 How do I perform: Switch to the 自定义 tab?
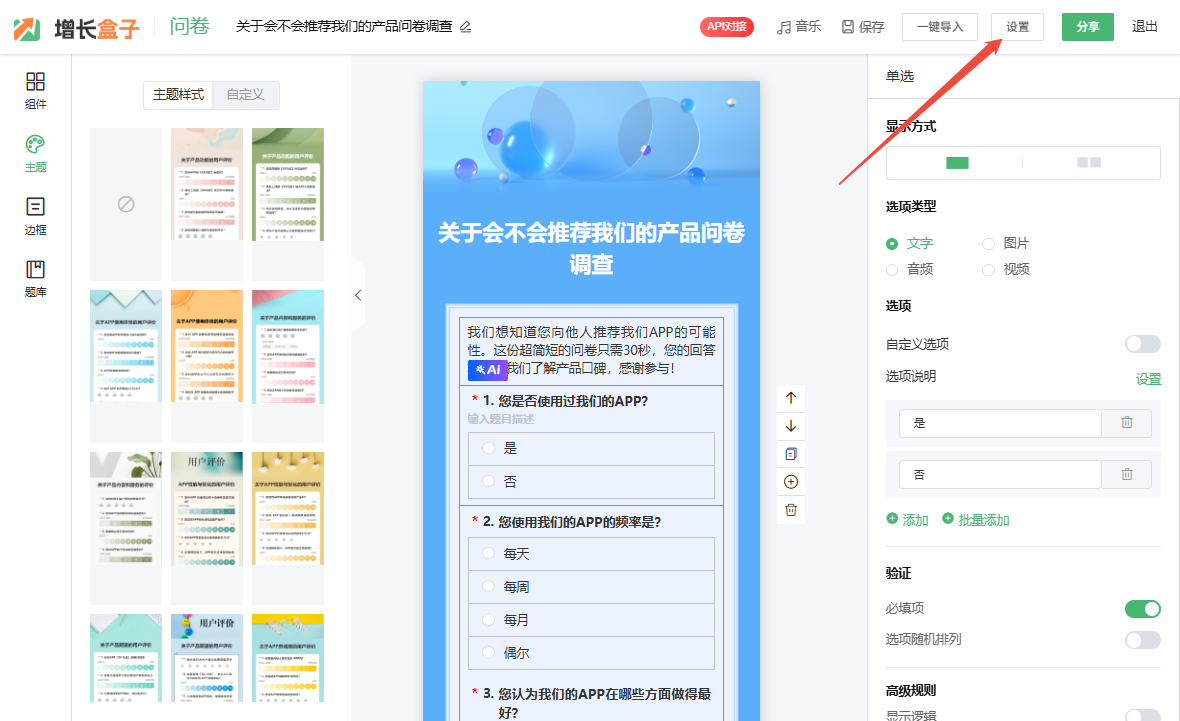click(x=245, y=95)
